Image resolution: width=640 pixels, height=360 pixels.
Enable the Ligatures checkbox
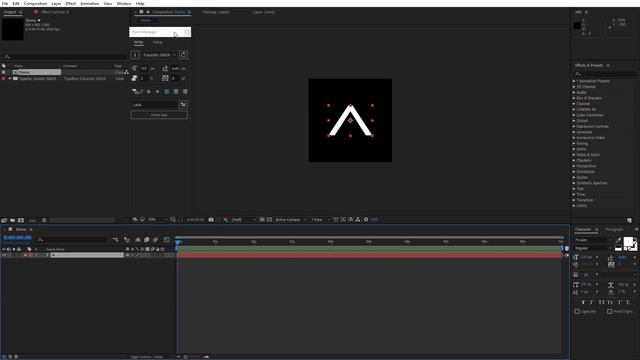pyautogui.click(x=577, y=311)
